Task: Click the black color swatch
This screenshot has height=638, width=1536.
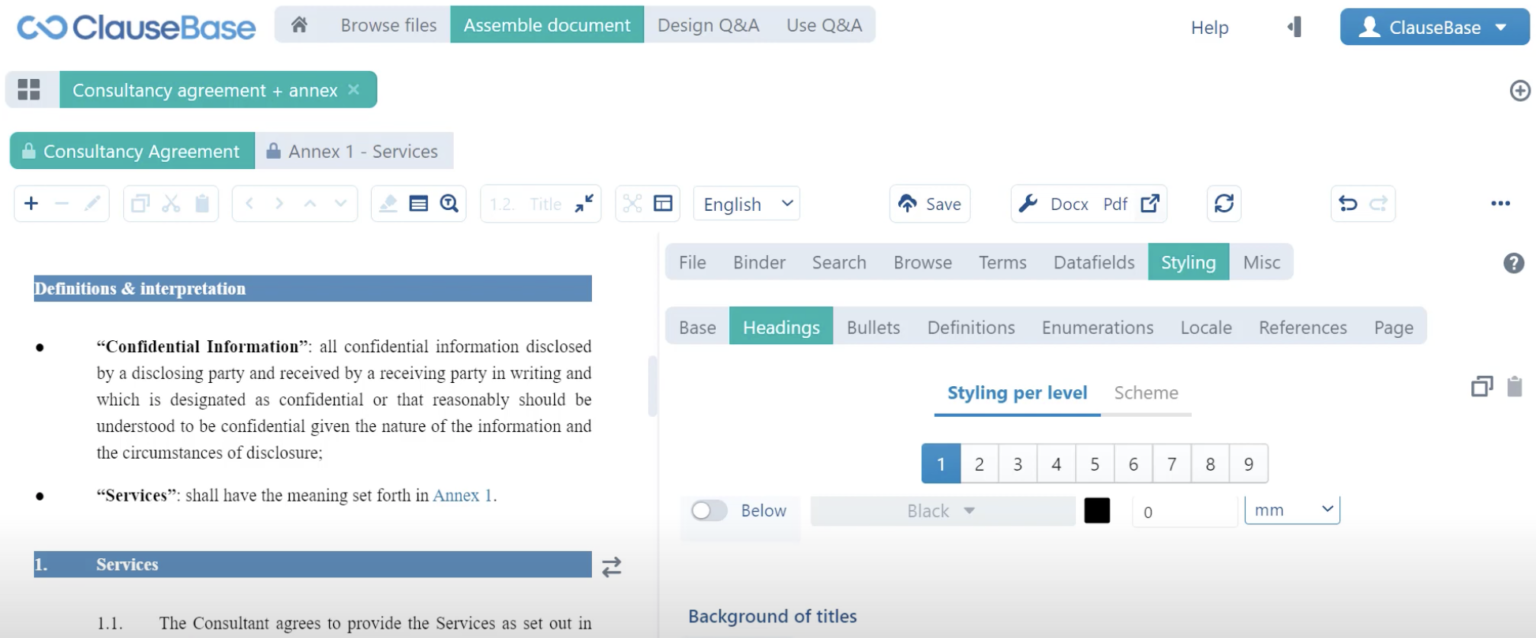Action: pos(1097,511)
